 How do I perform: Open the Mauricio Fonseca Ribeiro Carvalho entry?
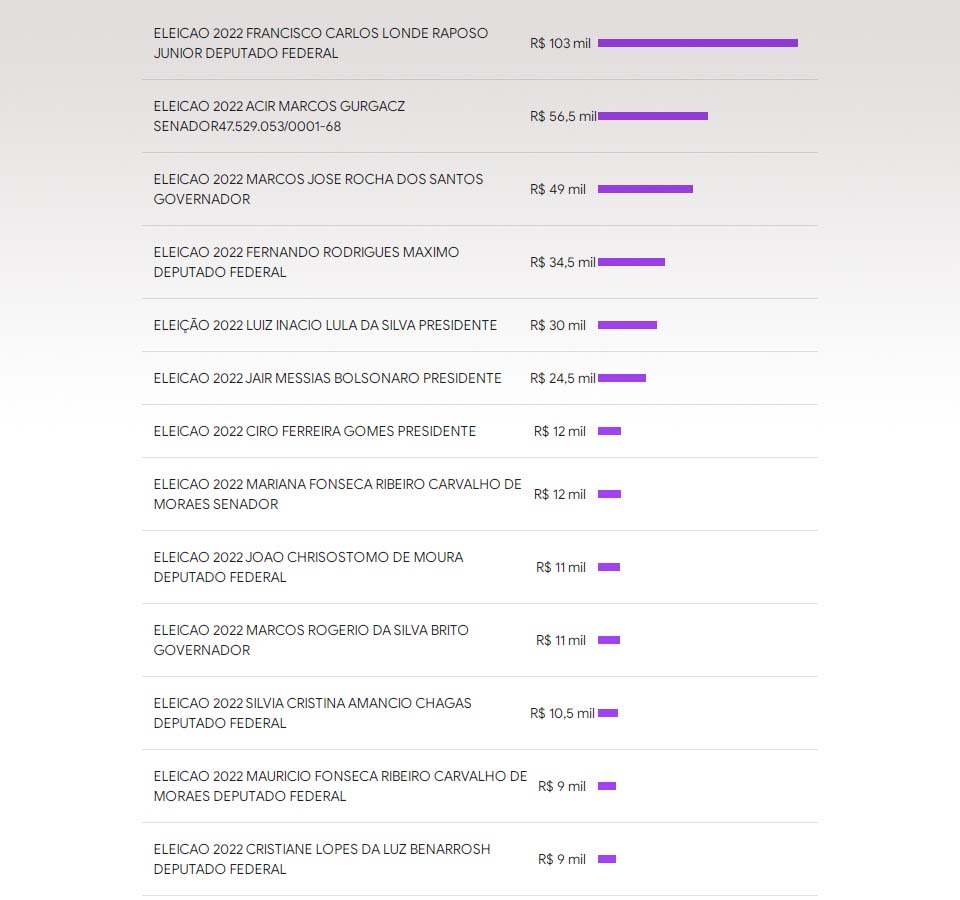pos(340,786)
